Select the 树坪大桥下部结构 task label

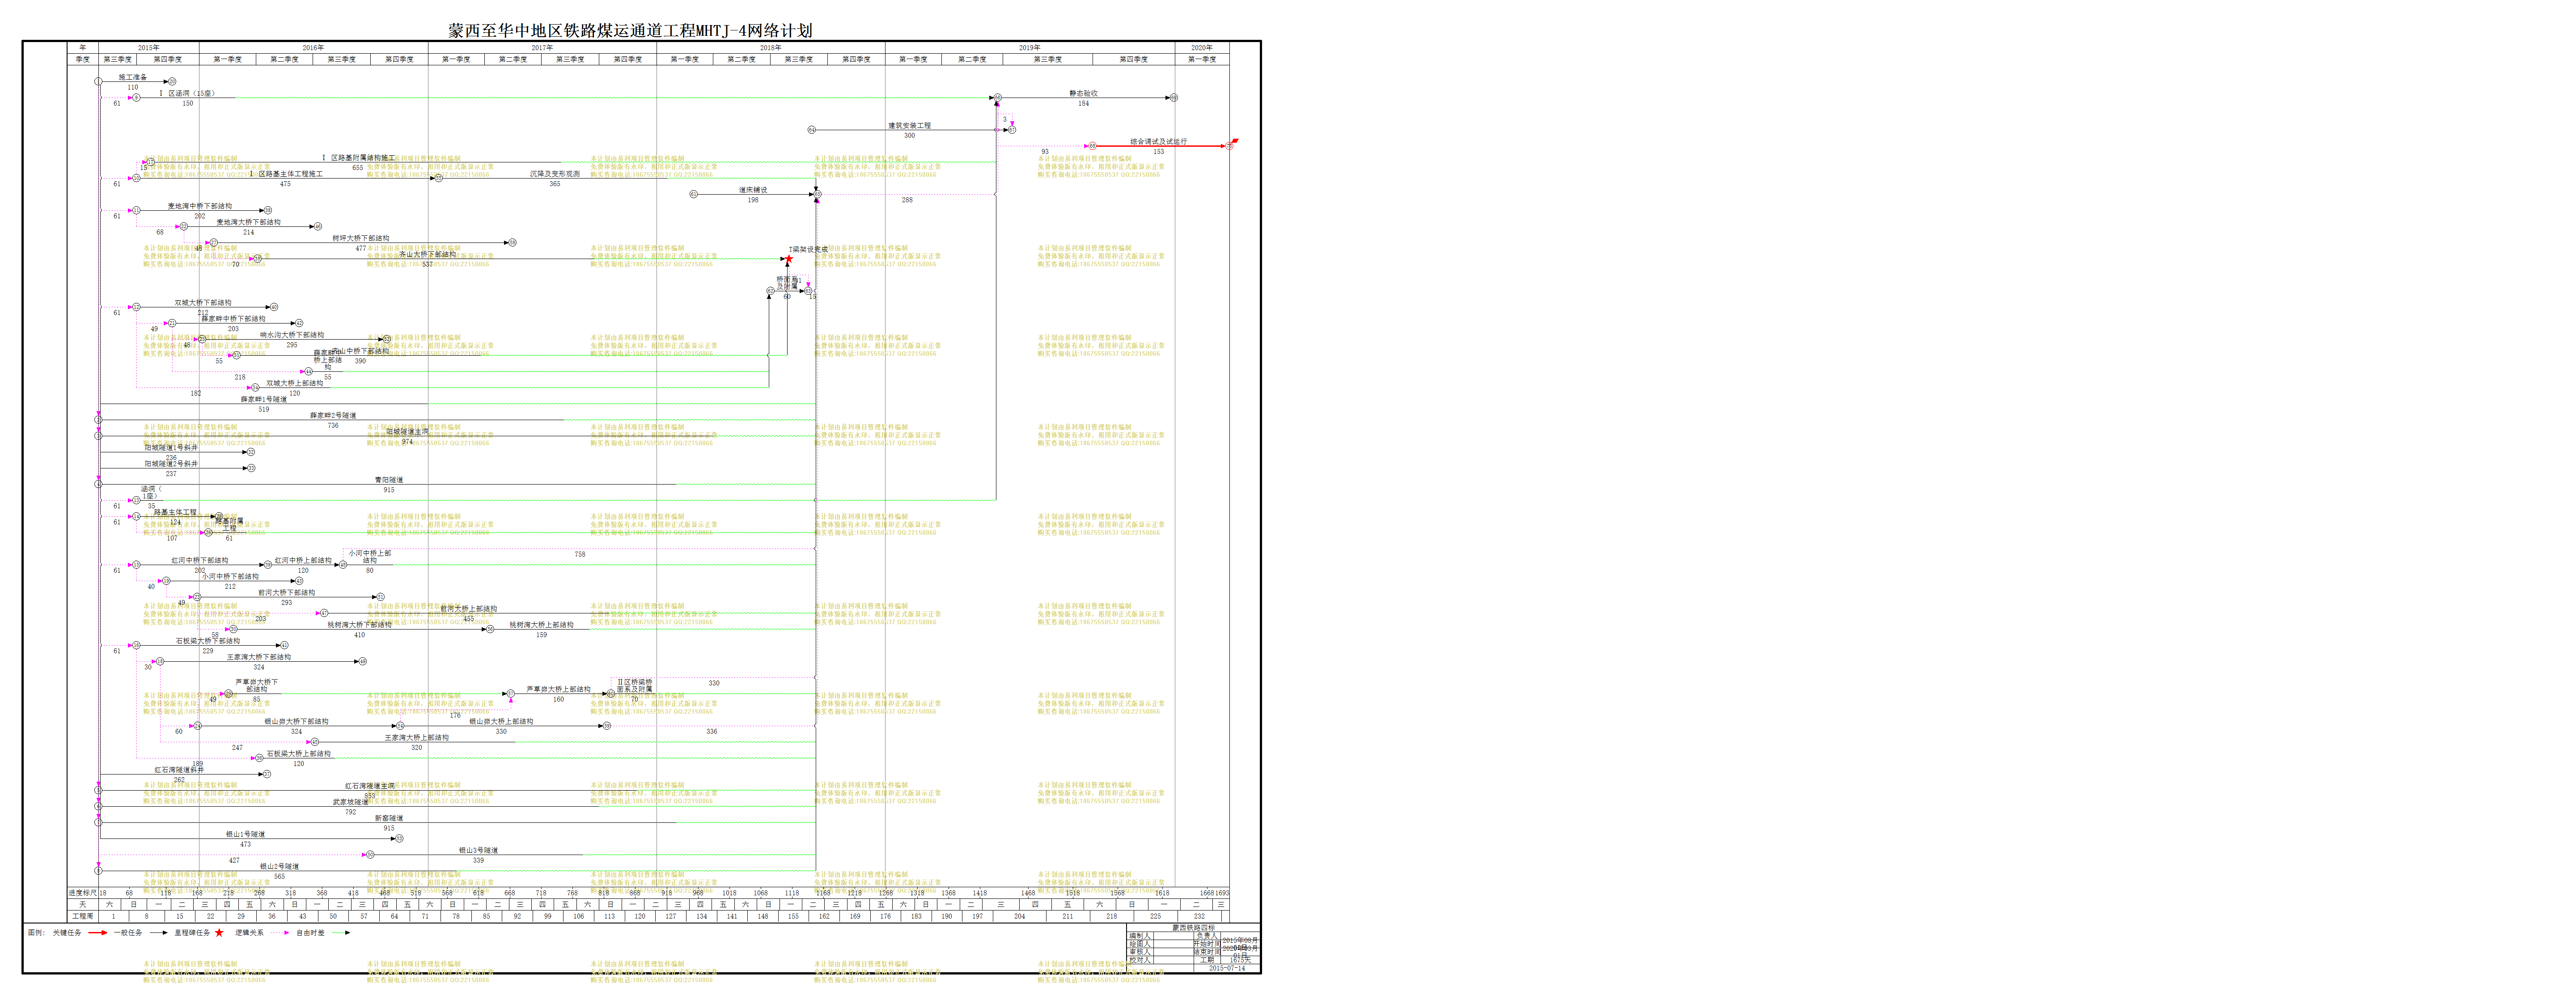click(361, 238)
